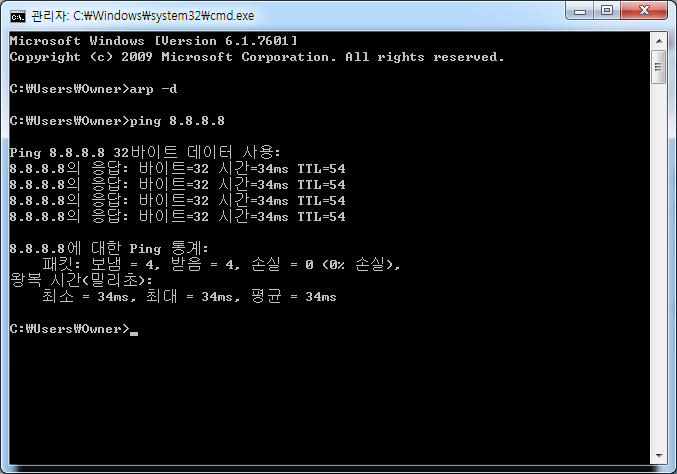This screenshot has height=474, width=677.
Task: Click the window title text 'C:\Windows\system32\cmd.exe'
Action: 164,16
